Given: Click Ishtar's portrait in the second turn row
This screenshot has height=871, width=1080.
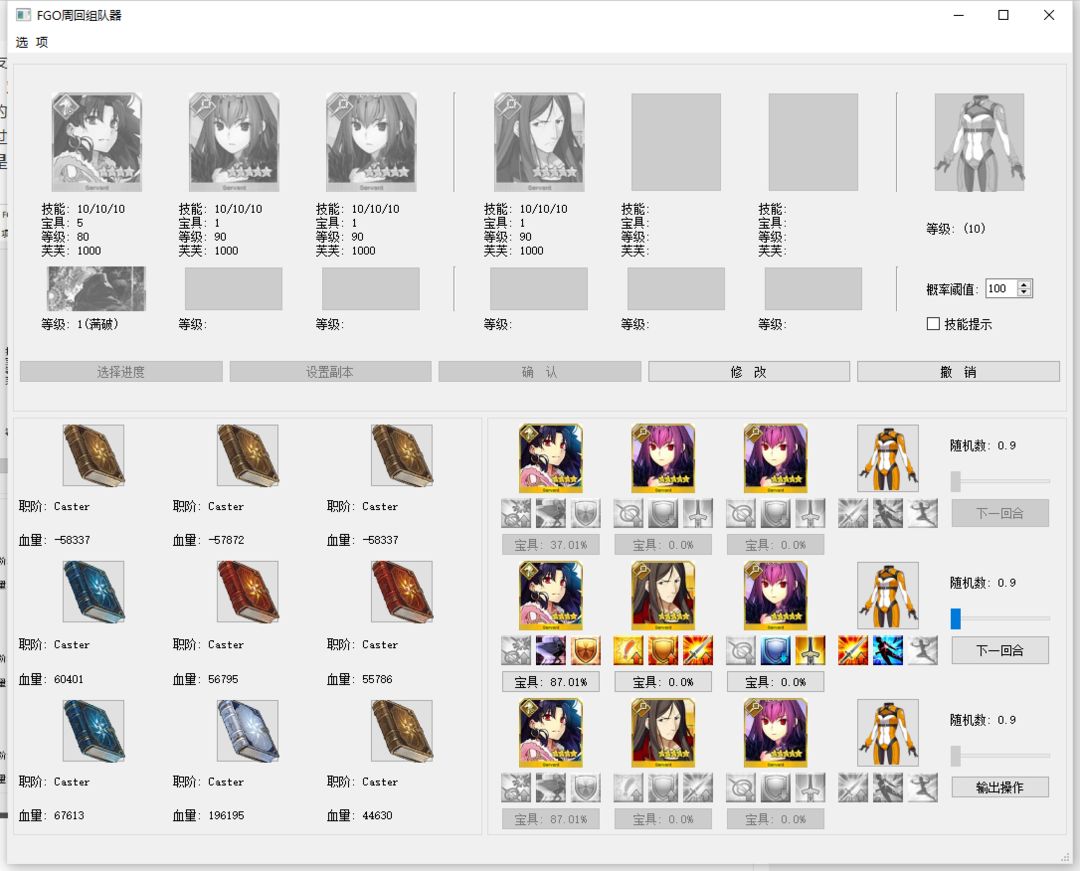Looking at the screenshot, I should pyautogui.click(x=550, y=596).
